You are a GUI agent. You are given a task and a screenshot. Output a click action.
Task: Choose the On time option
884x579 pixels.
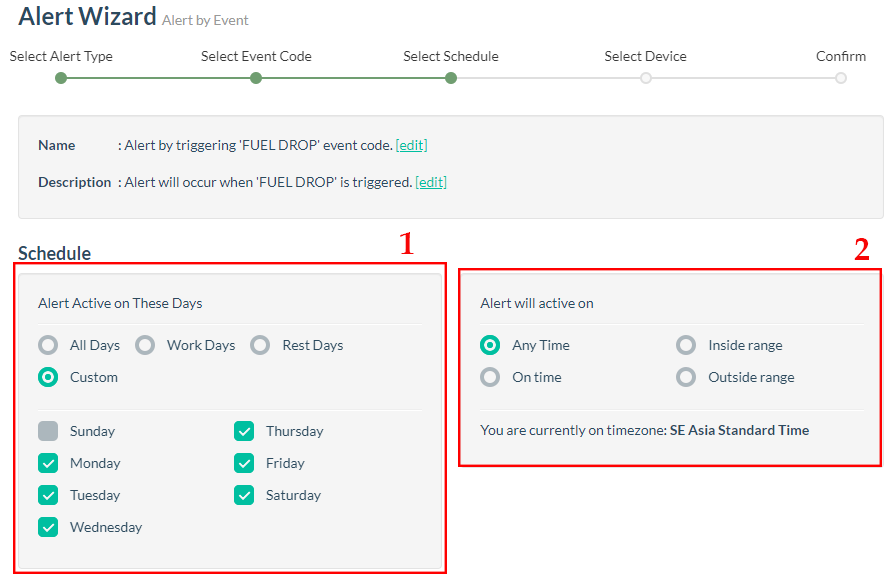(490, 377)
